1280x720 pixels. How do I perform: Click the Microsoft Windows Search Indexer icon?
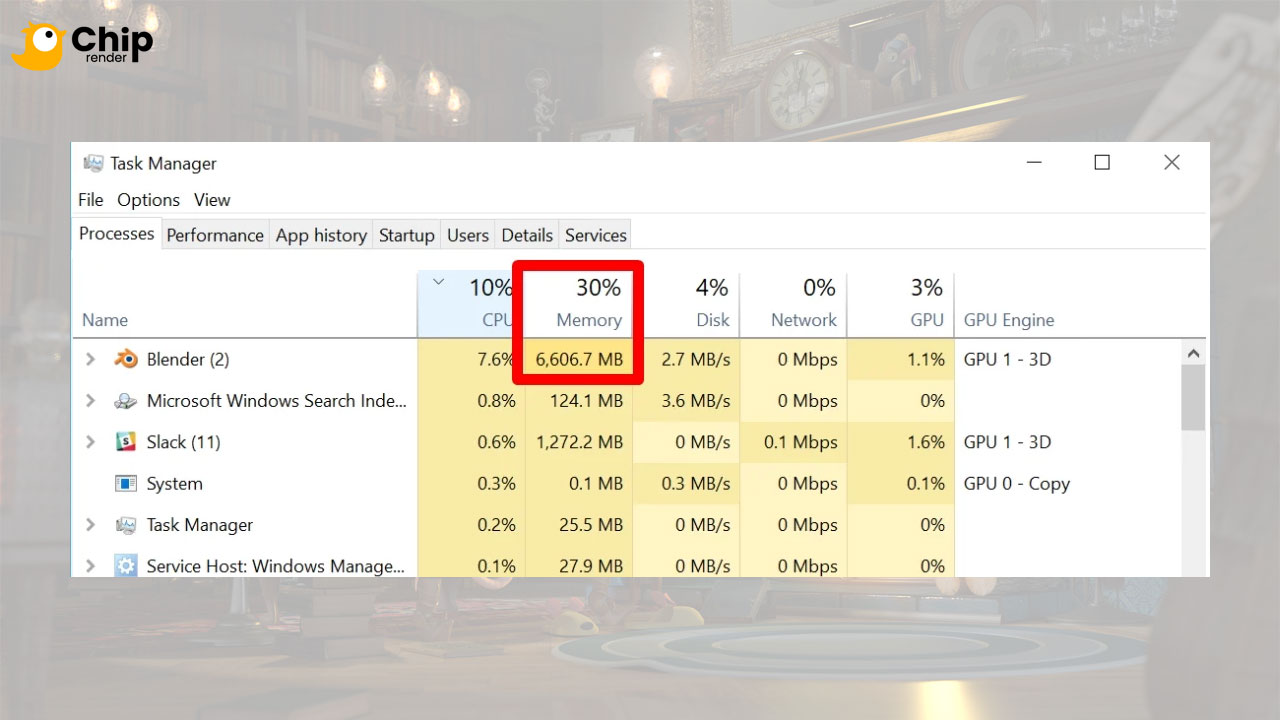(x=126, y=401)
